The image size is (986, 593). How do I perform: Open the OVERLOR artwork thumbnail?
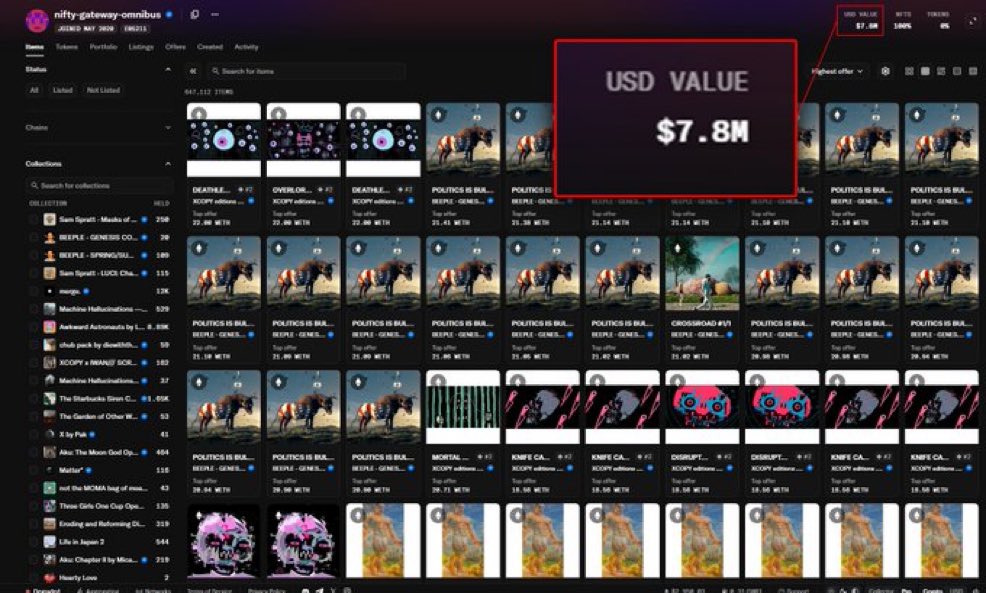point(303,140)
